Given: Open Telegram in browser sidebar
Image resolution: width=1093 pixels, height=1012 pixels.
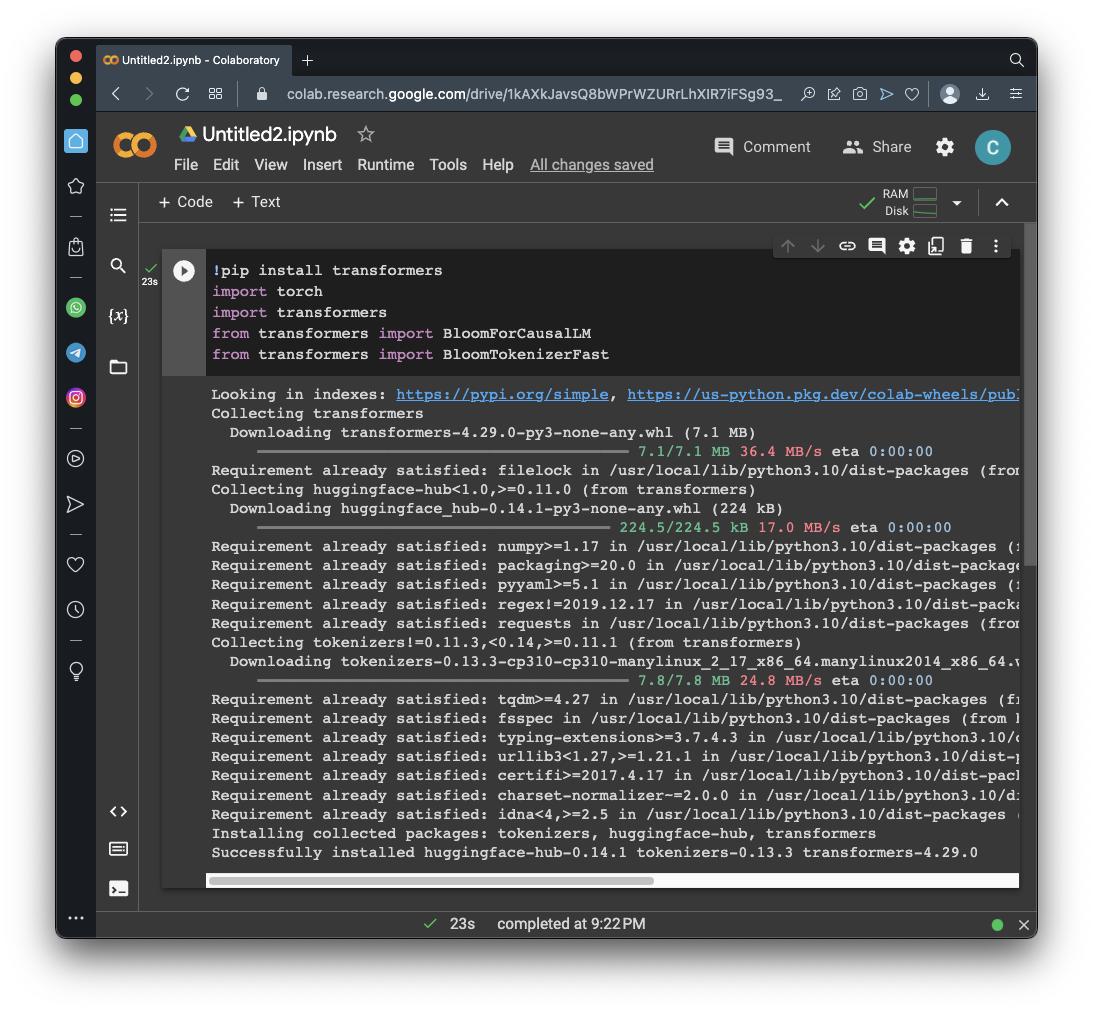Looking at the screenshot, I should pyautogui.click(x=76, y=353).
